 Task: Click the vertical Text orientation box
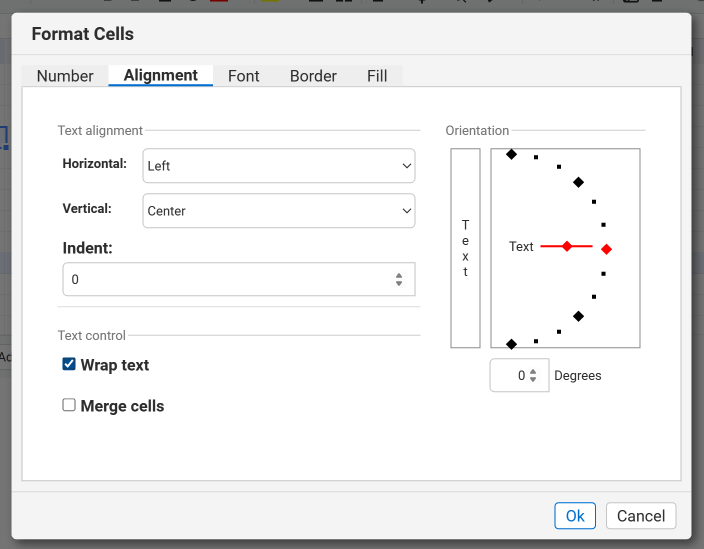pyautogui.click(x=465, y=248)
